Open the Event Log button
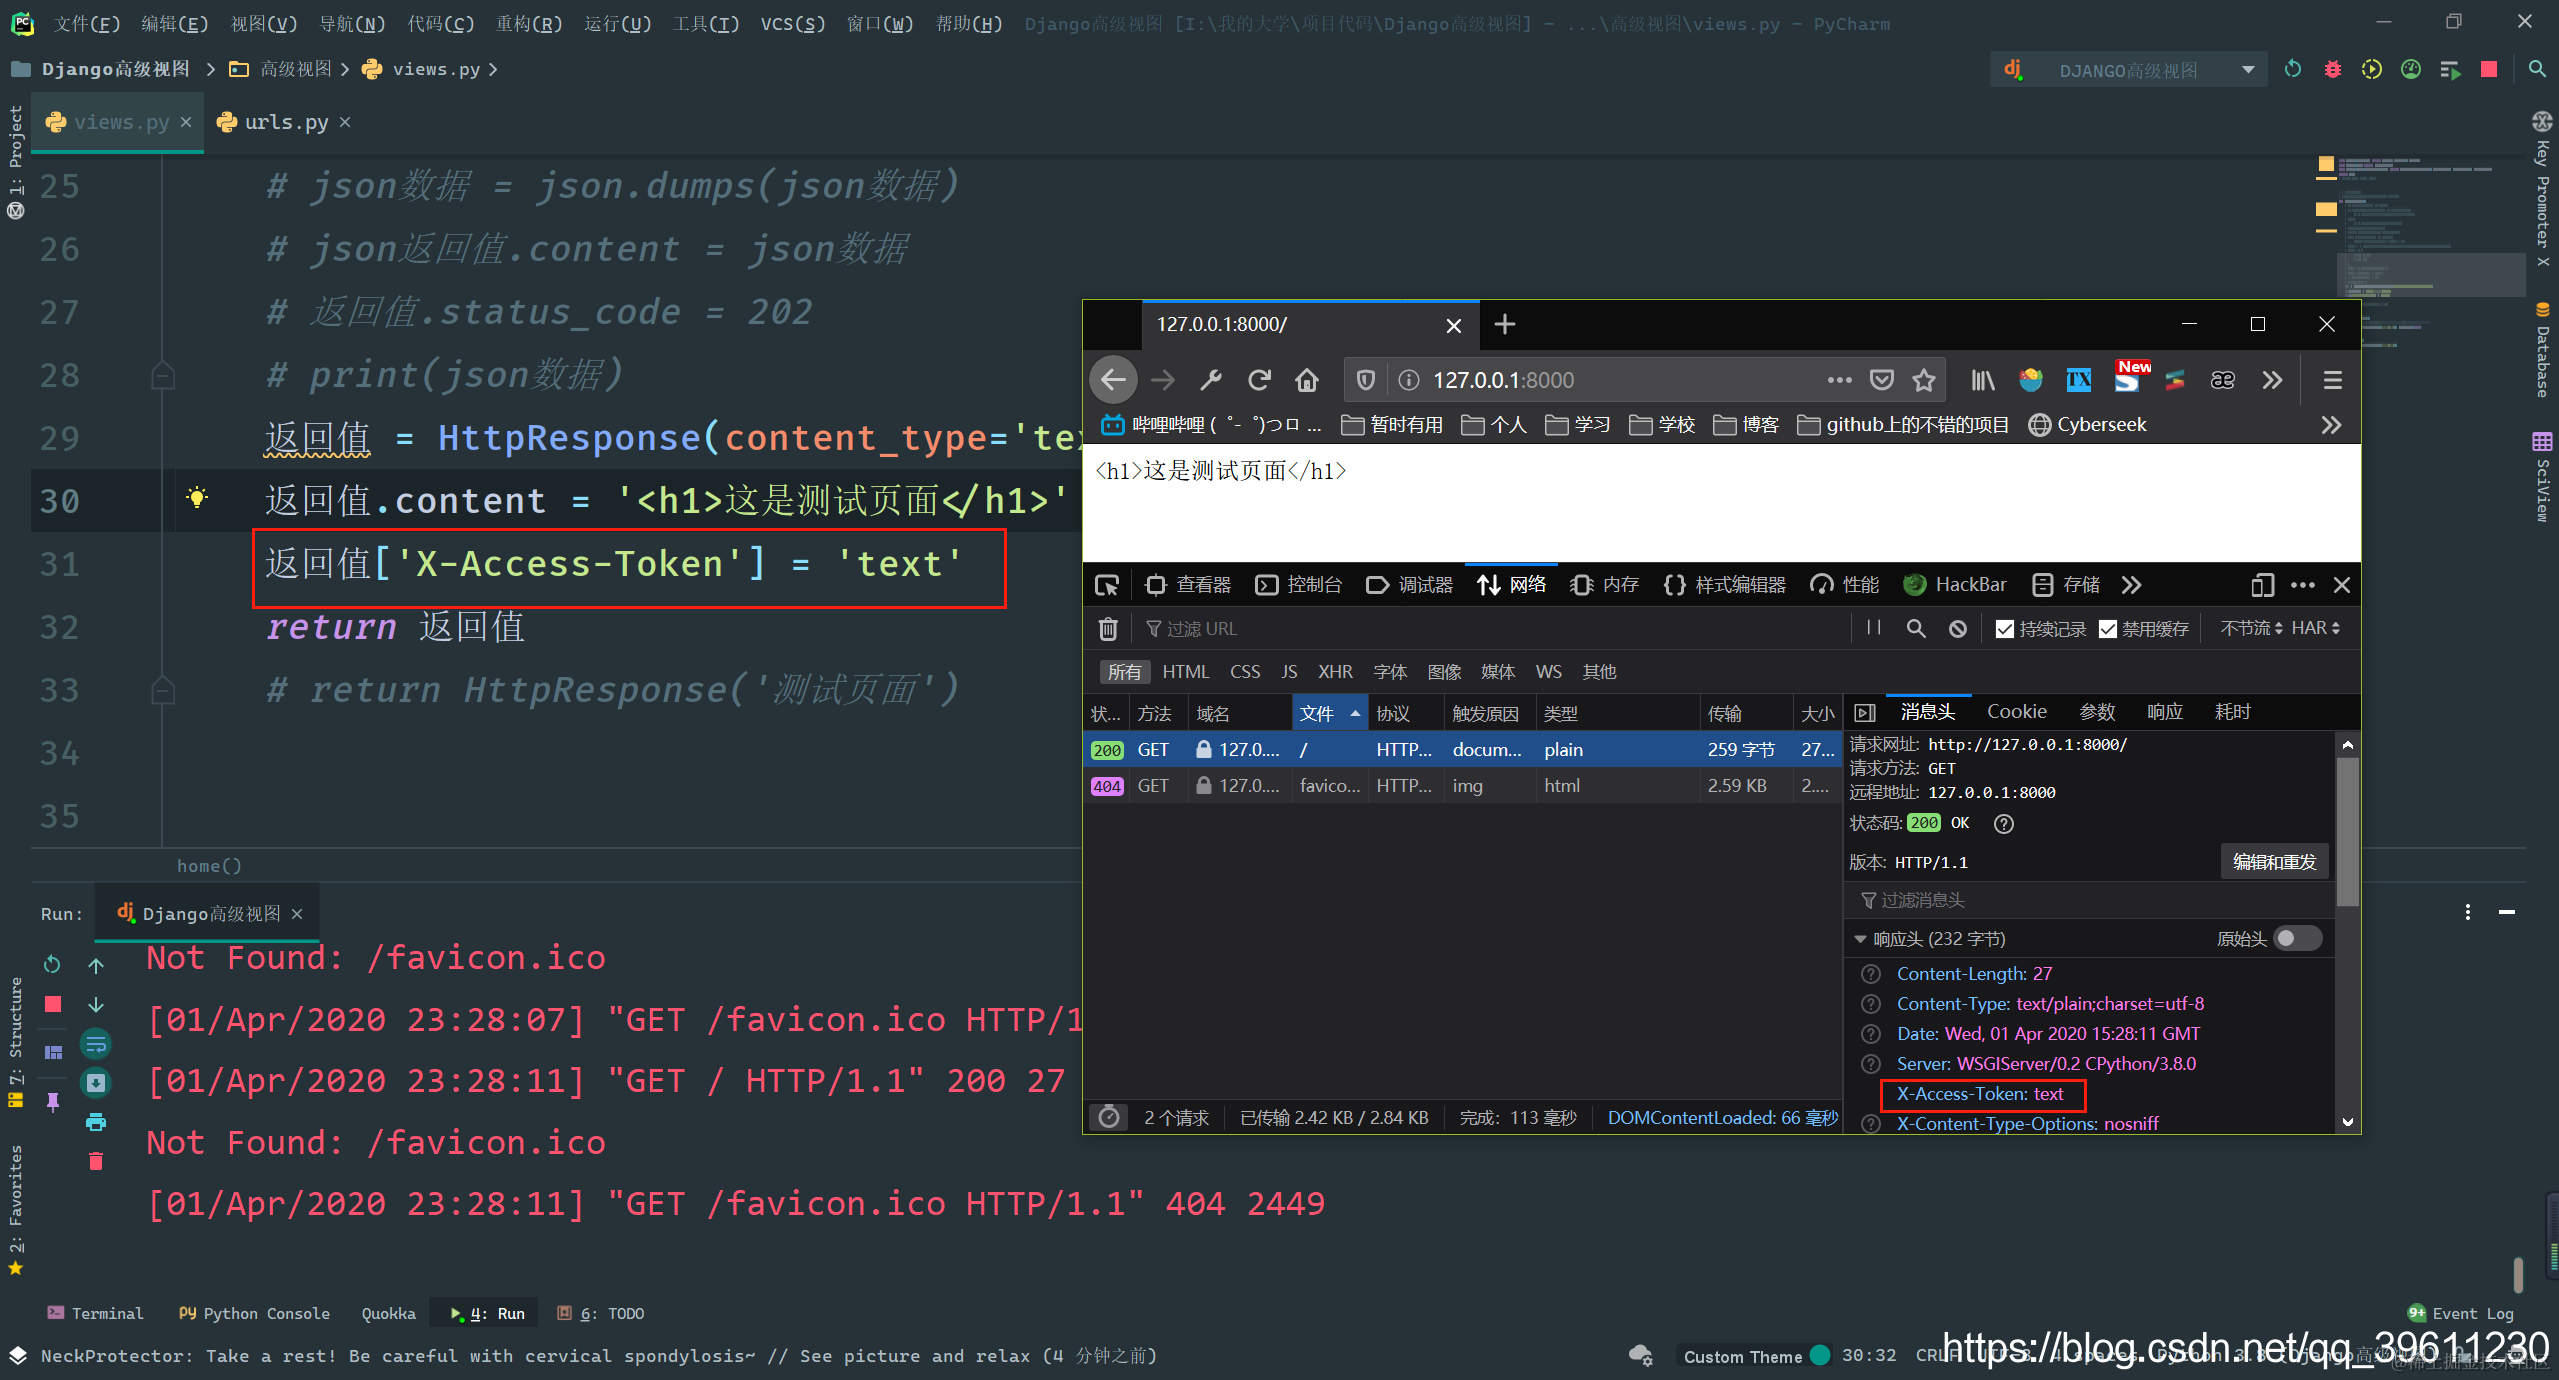 point(2461,1313)
